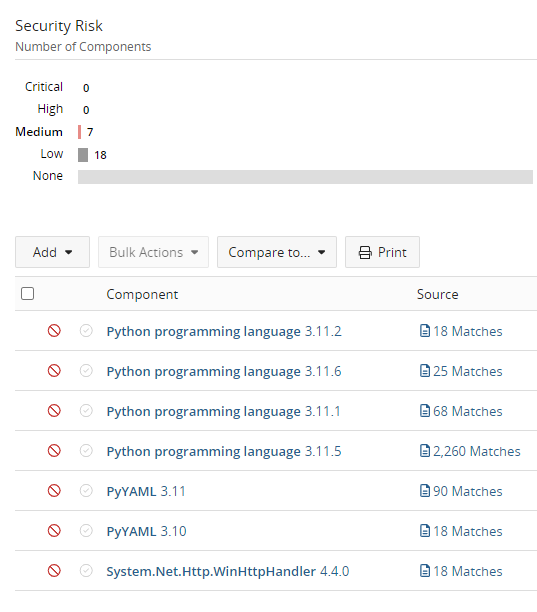537x612 pixels.
Task: Open the PyYAML 3.10 component link
Action: [x=146, y=531]
